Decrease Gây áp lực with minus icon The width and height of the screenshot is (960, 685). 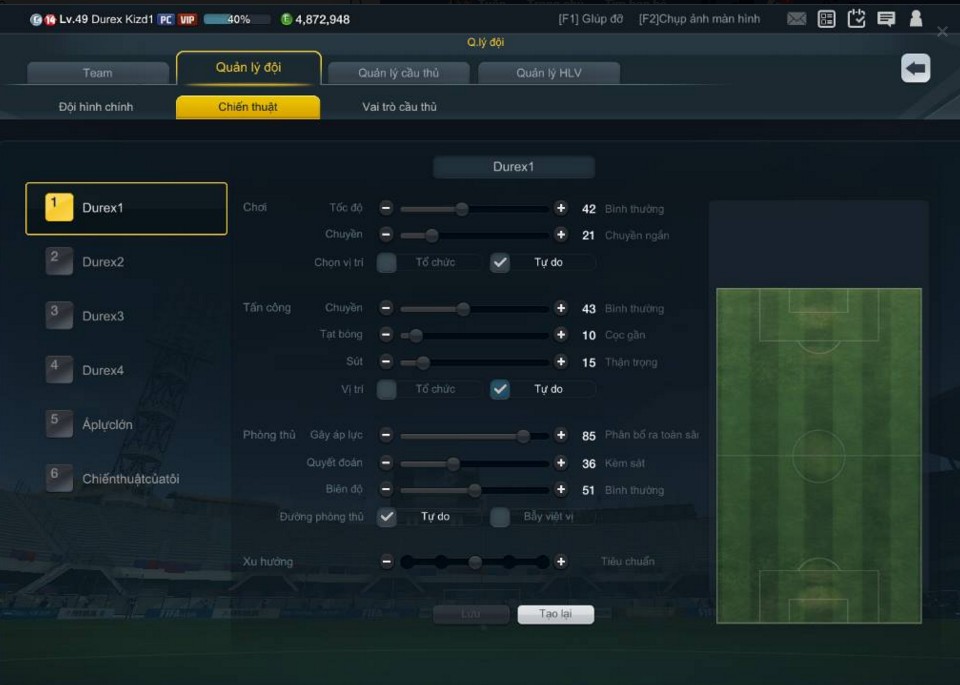386,435
